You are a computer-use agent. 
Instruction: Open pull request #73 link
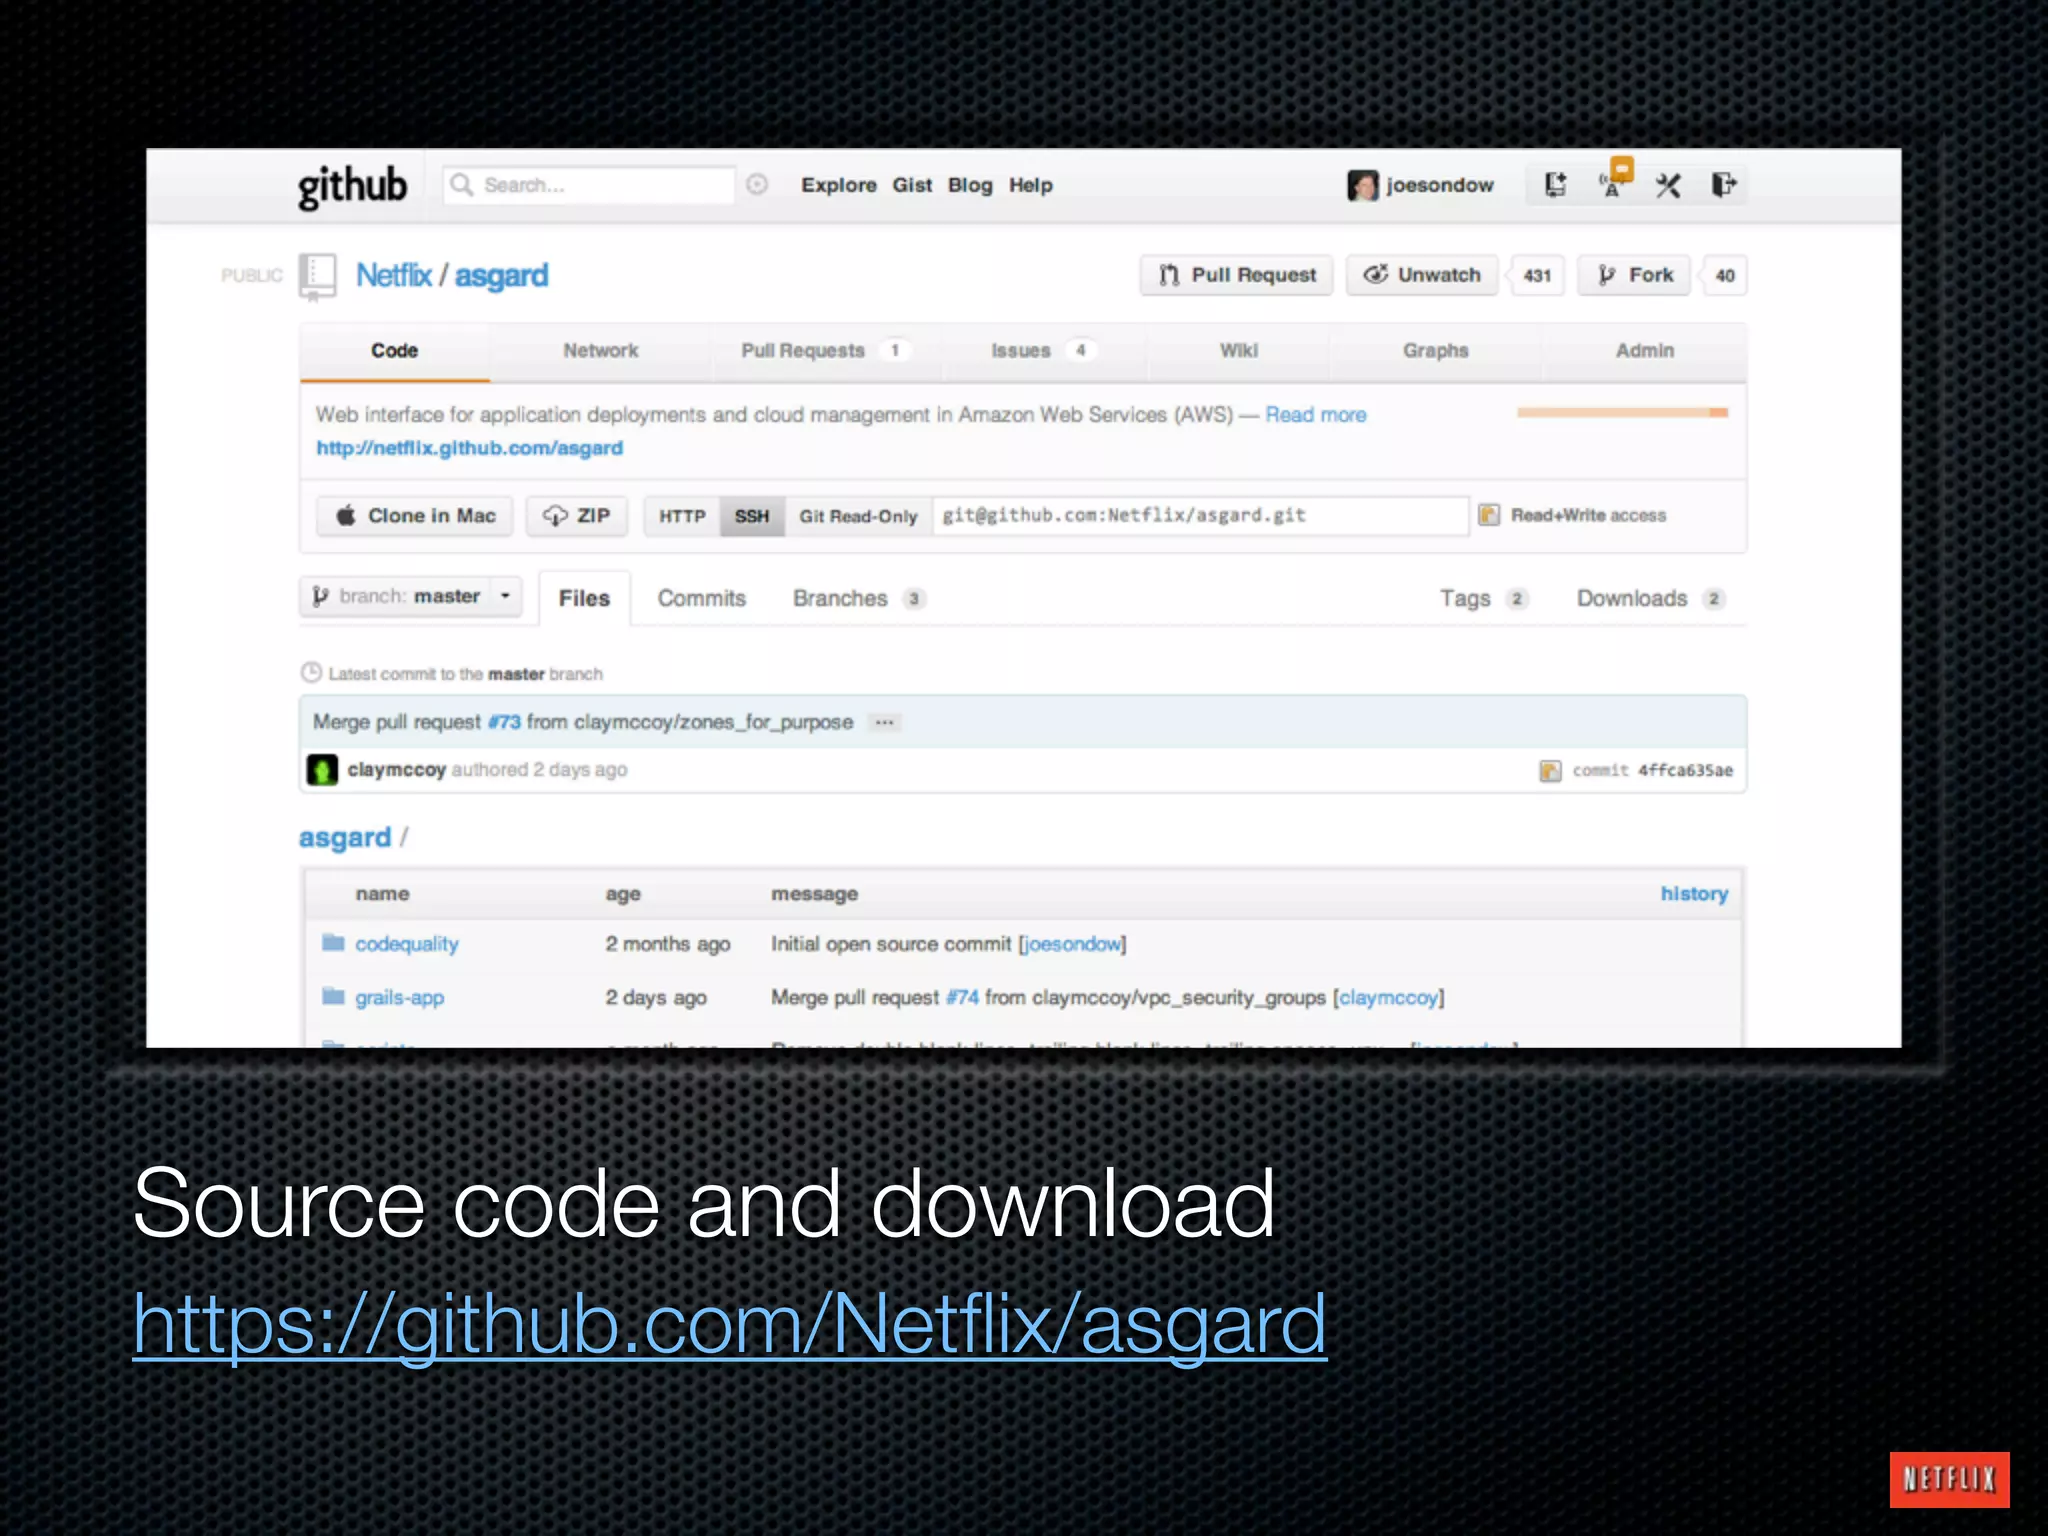click(504, 722)
